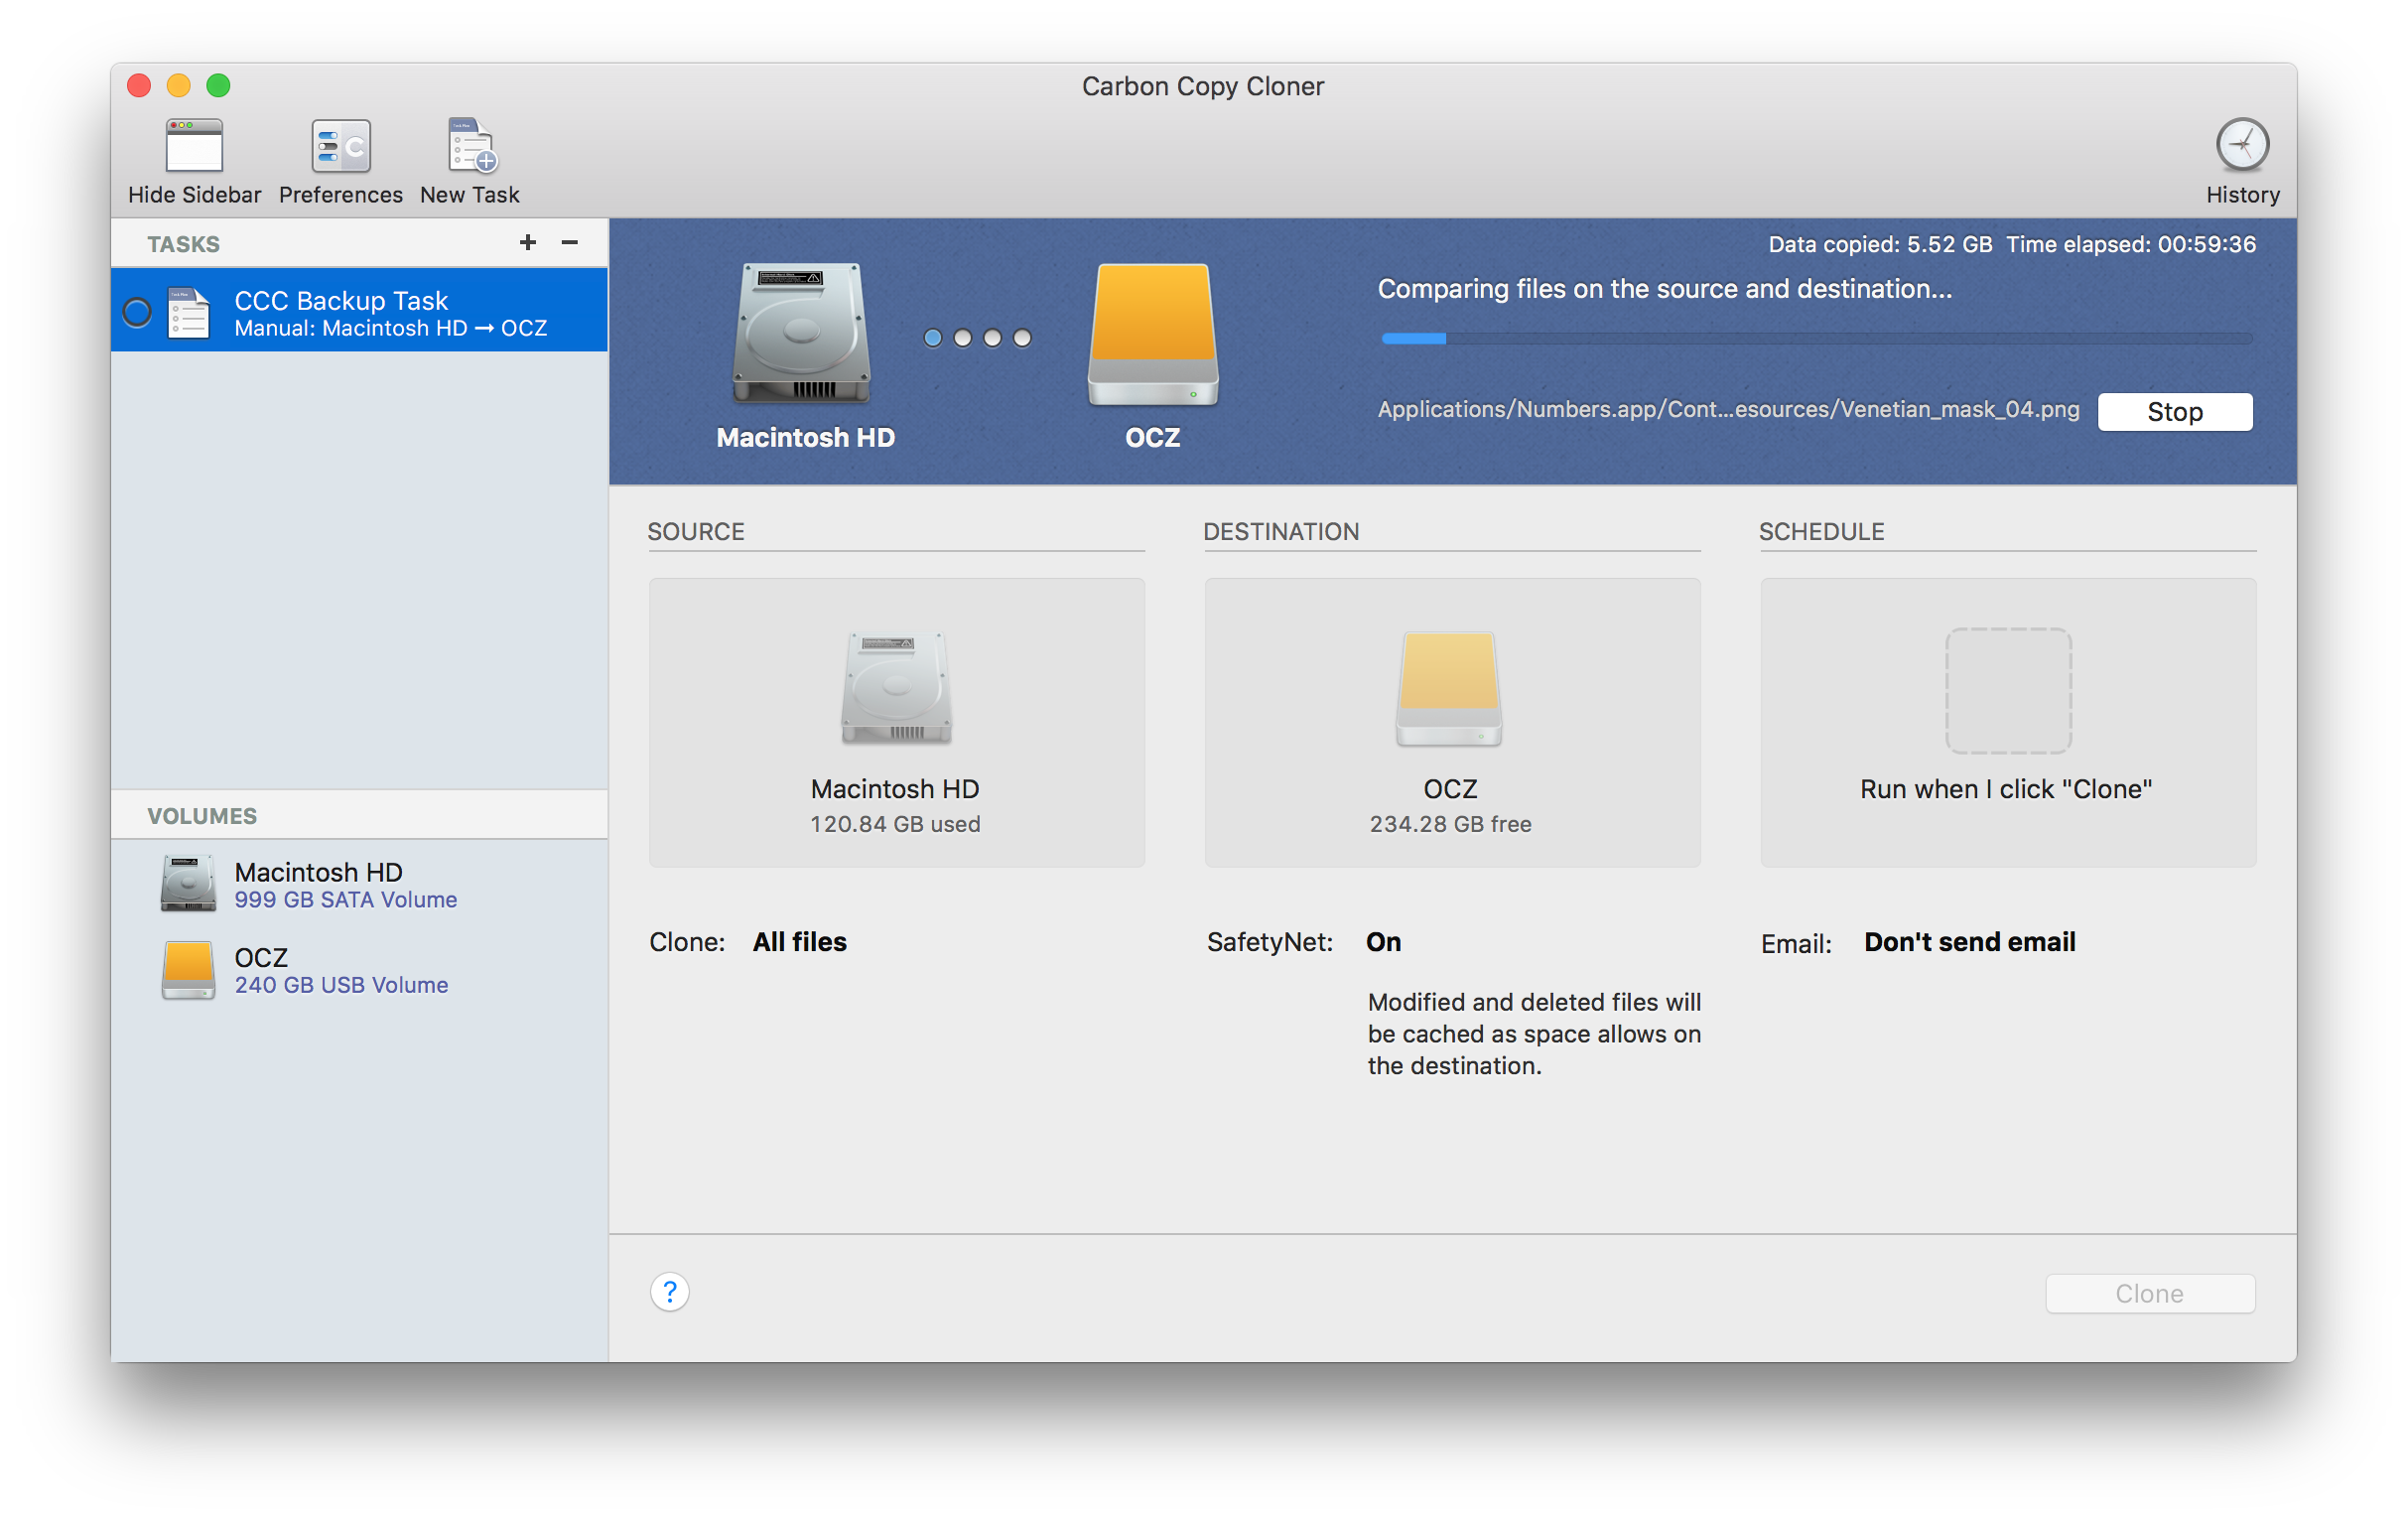Open the Clone All files dropdown
The width and height of the screenshot is (2408, 1521).
pos(799,942)
